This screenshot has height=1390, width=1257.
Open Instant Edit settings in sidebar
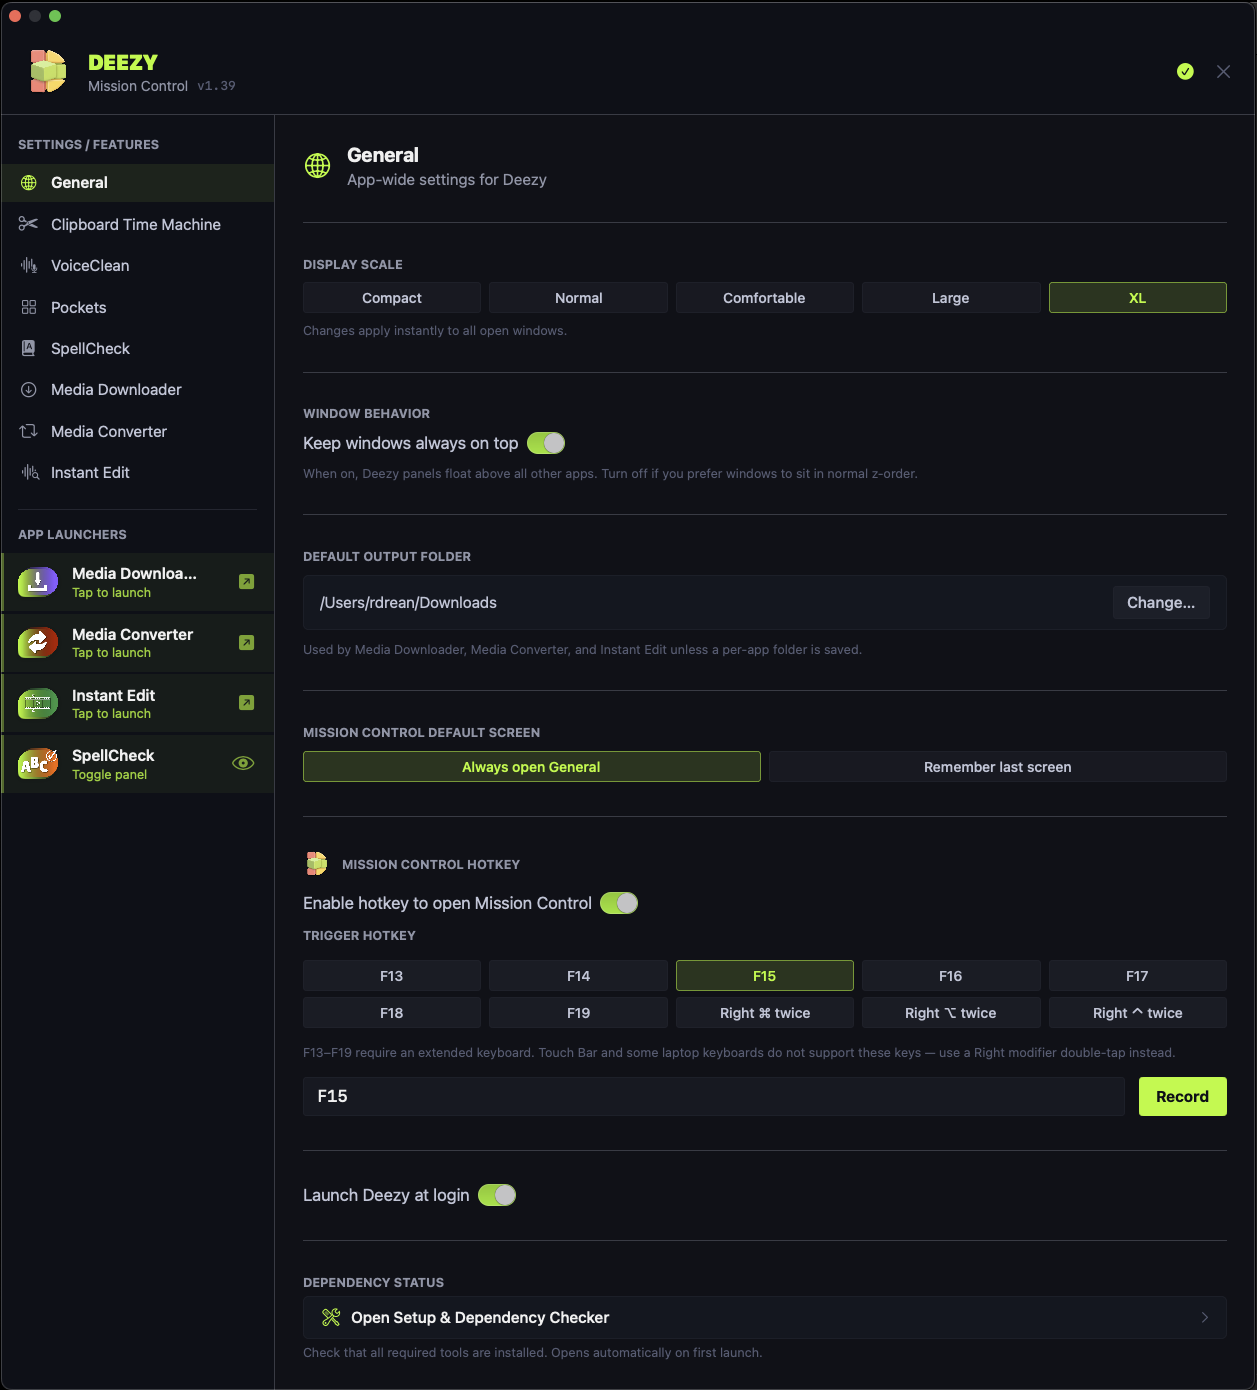pos(138,472)
